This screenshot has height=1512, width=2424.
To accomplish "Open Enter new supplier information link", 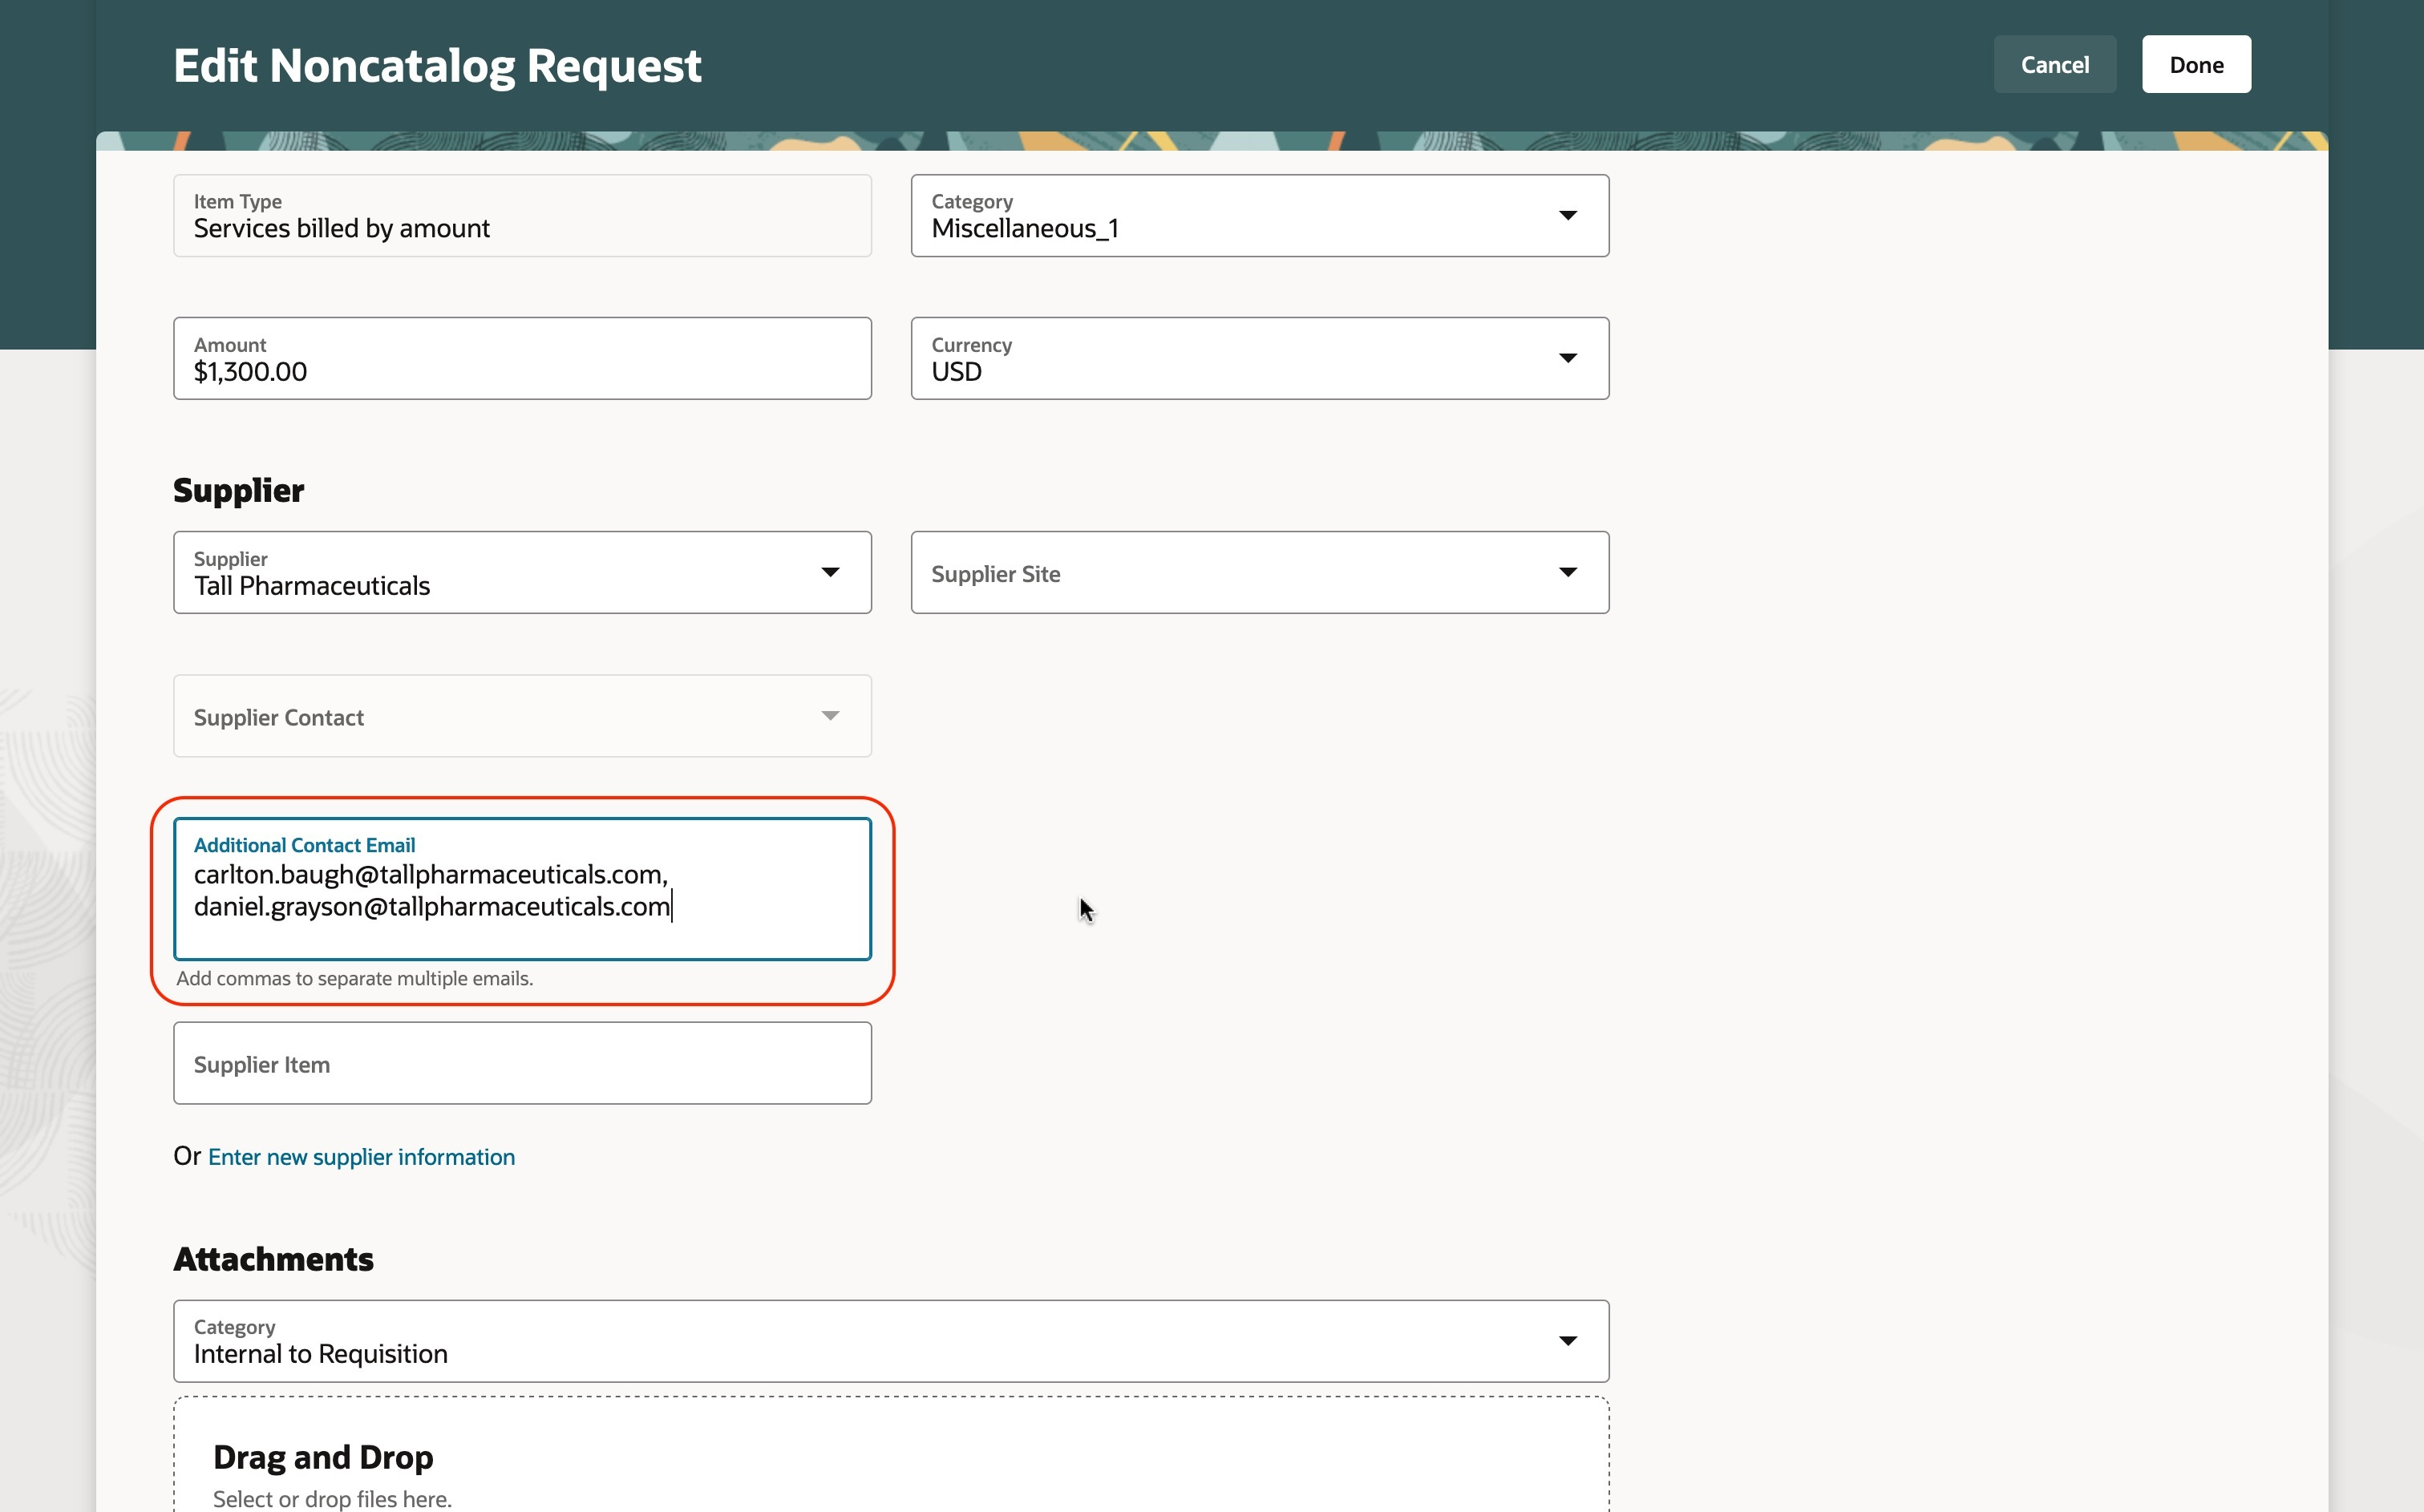I will click(361, 1157).
